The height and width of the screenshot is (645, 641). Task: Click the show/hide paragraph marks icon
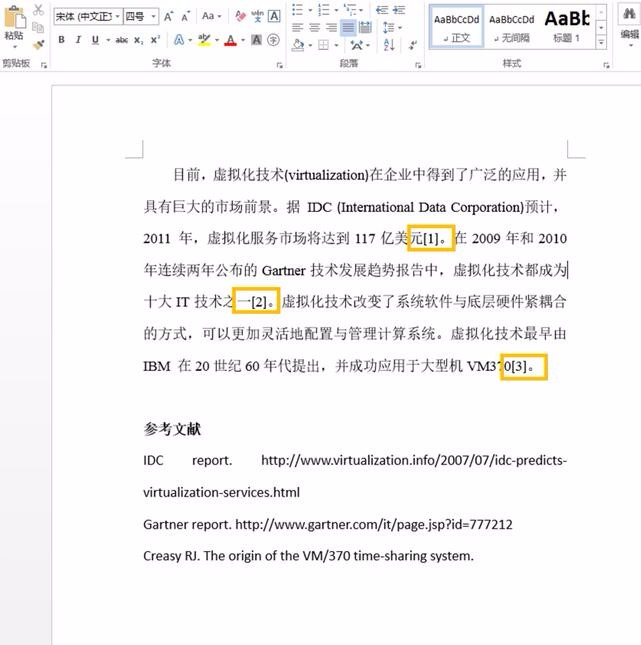pyautogui.click(x=412, y=45)
